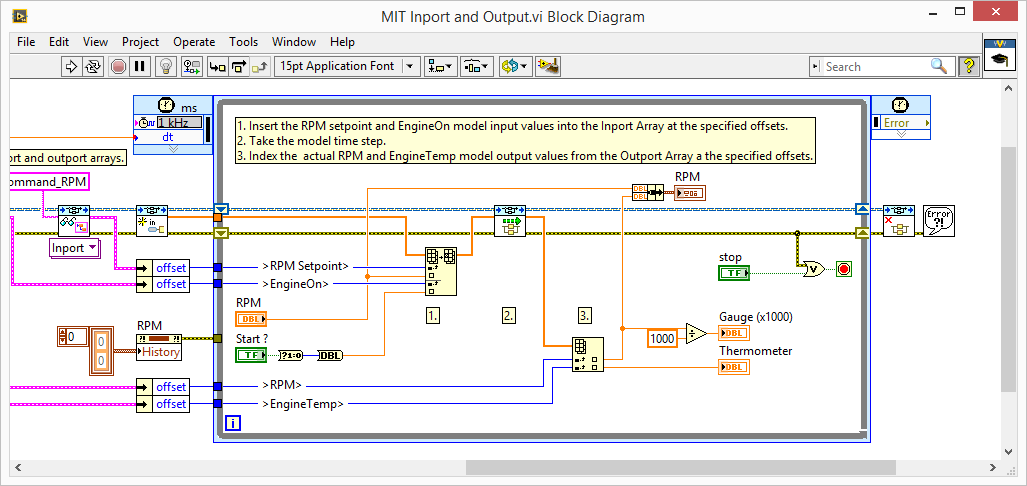Image resolution: width=1027 pixels, height=486 pixels.
Task: Click the red Abort Execution button
Action: (x=119, y=66)
